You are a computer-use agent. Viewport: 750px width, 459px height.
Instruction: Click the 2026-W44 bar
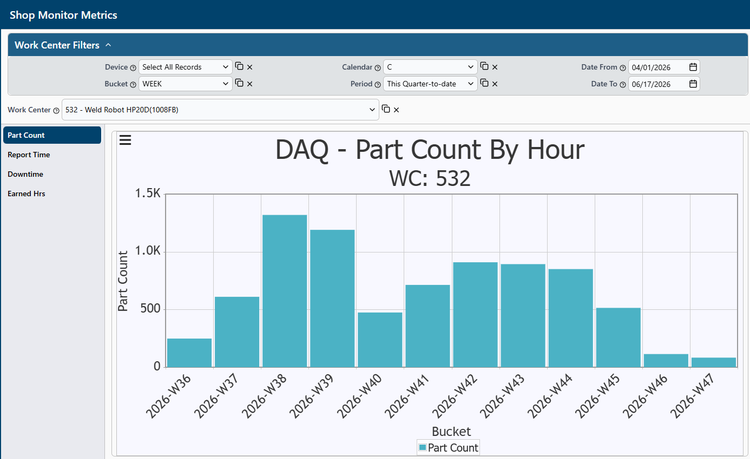coord(571,318)
